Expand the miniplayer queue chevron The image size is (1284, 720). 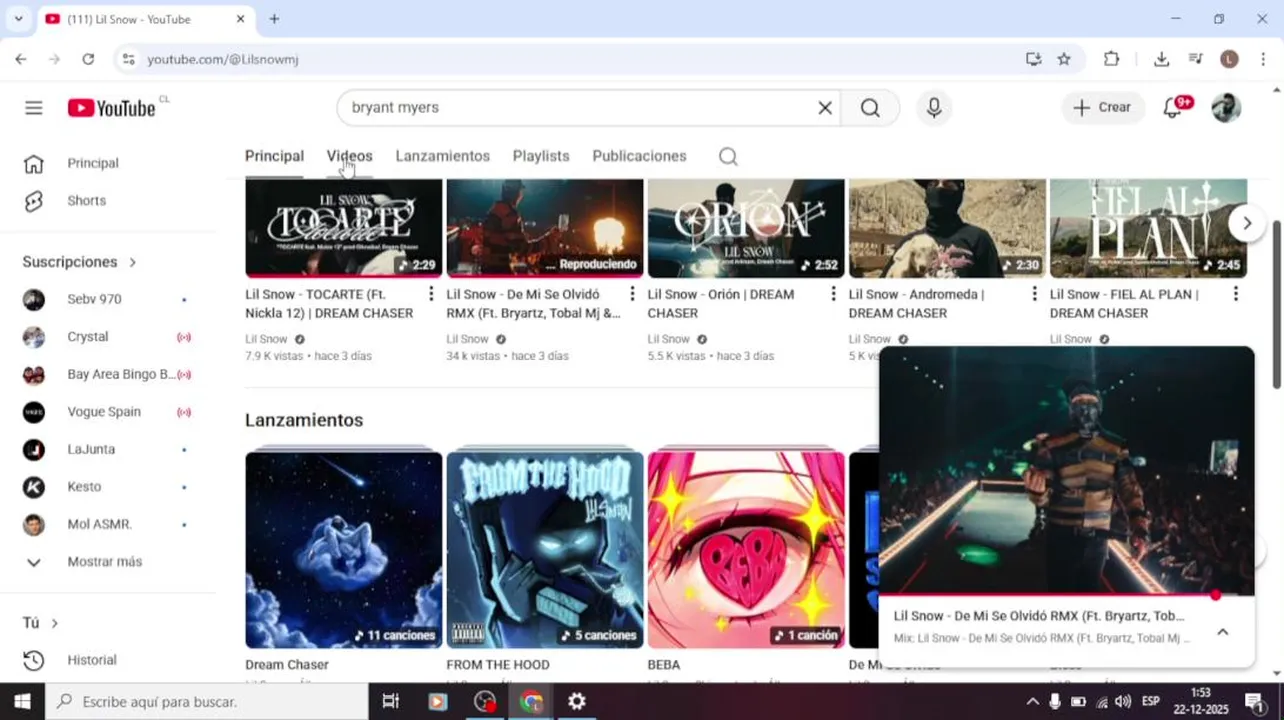click(1222, 632)
